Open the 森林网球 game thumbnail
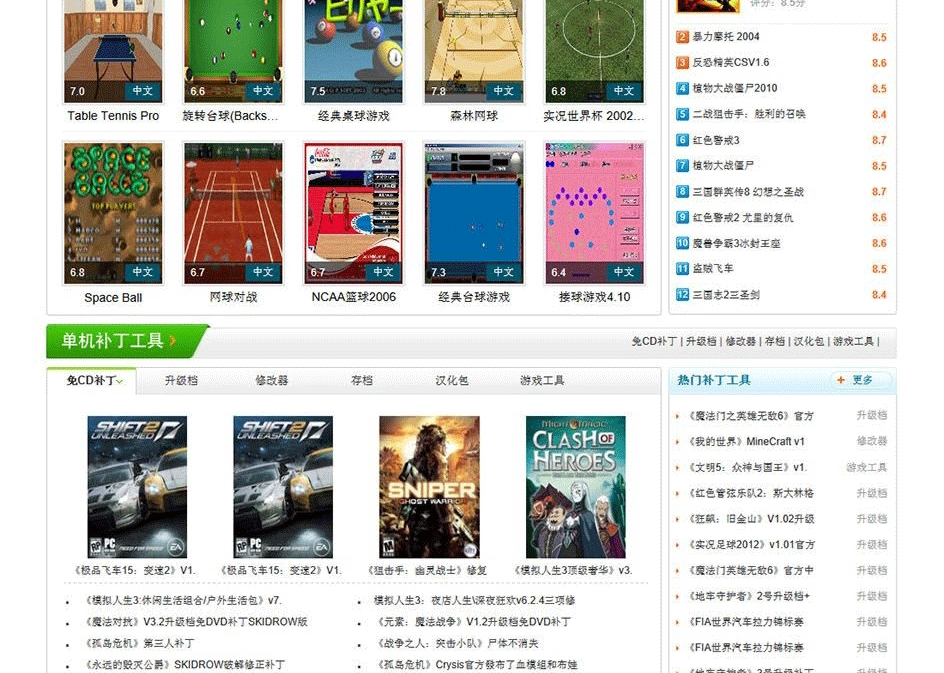944x673 pixels. point(474,51)
